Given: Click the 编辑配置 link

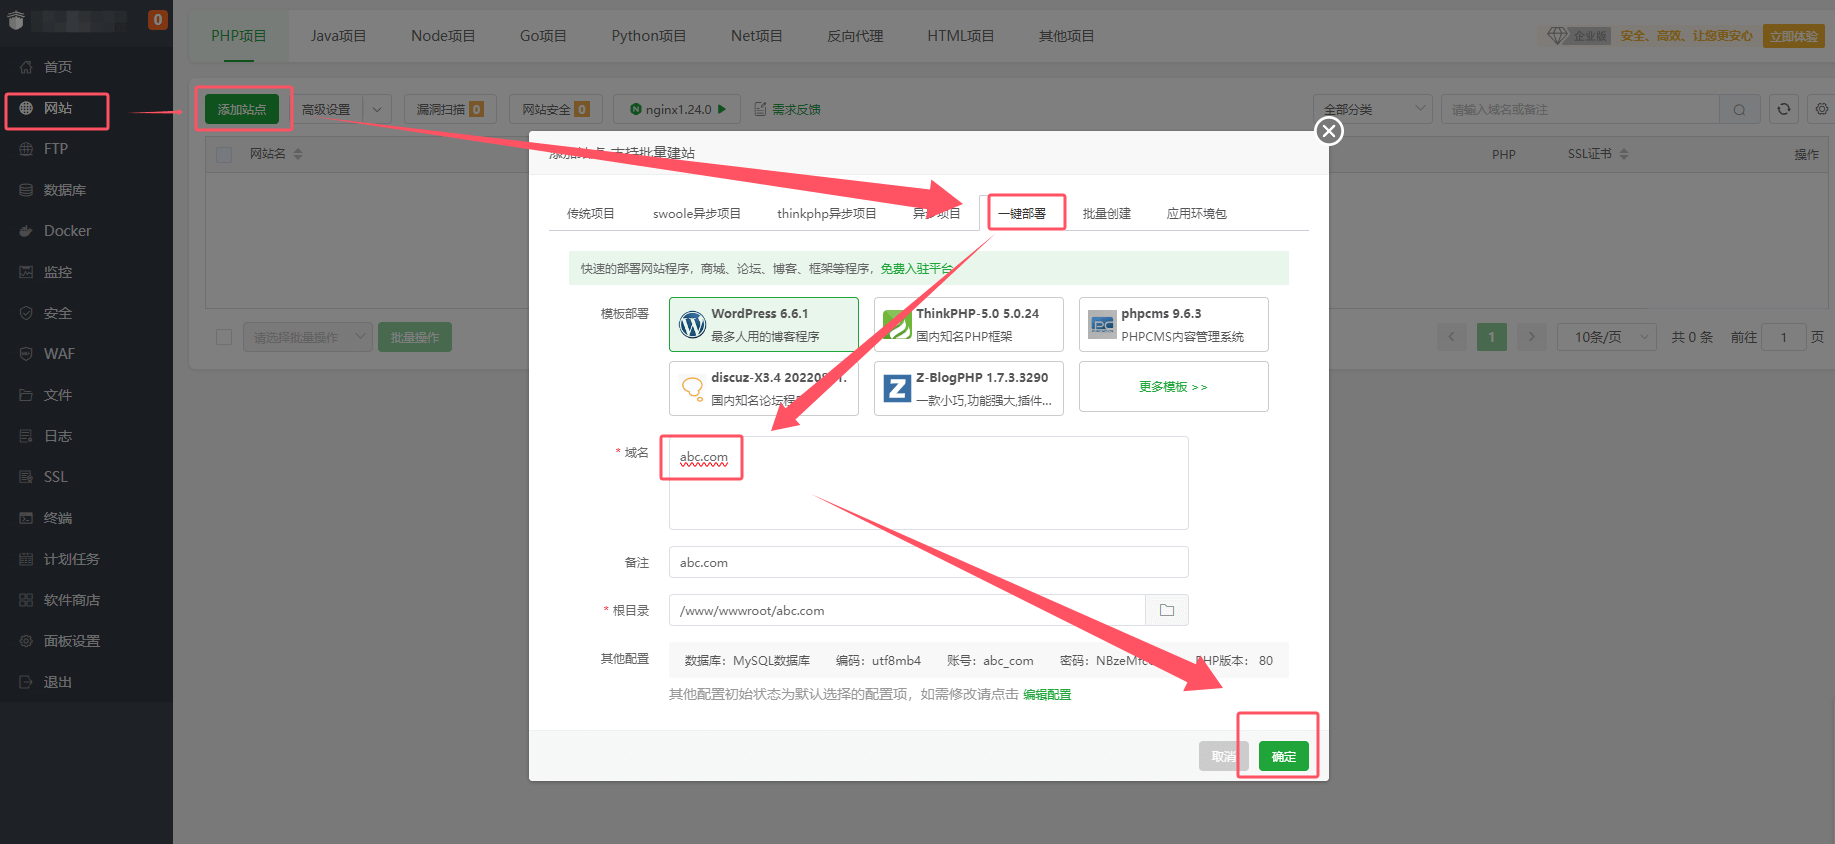Looking at the screenshot, I should [x=1047, y=694].
